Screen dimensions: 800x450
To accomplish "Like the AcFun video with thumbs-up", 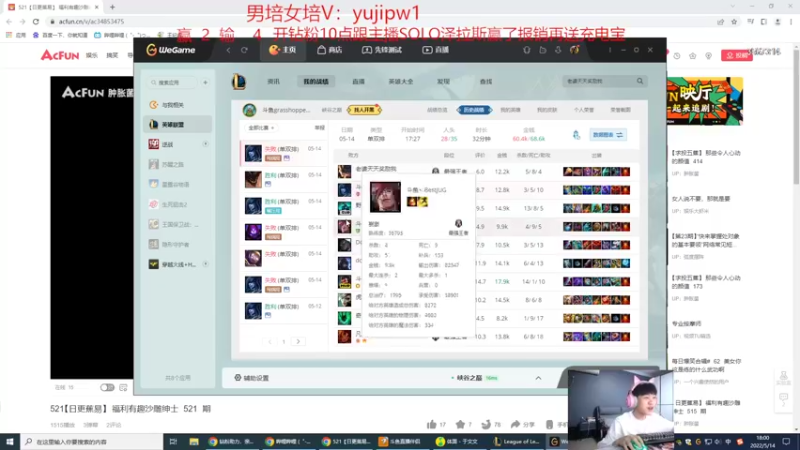I will [x=432, y=424].
